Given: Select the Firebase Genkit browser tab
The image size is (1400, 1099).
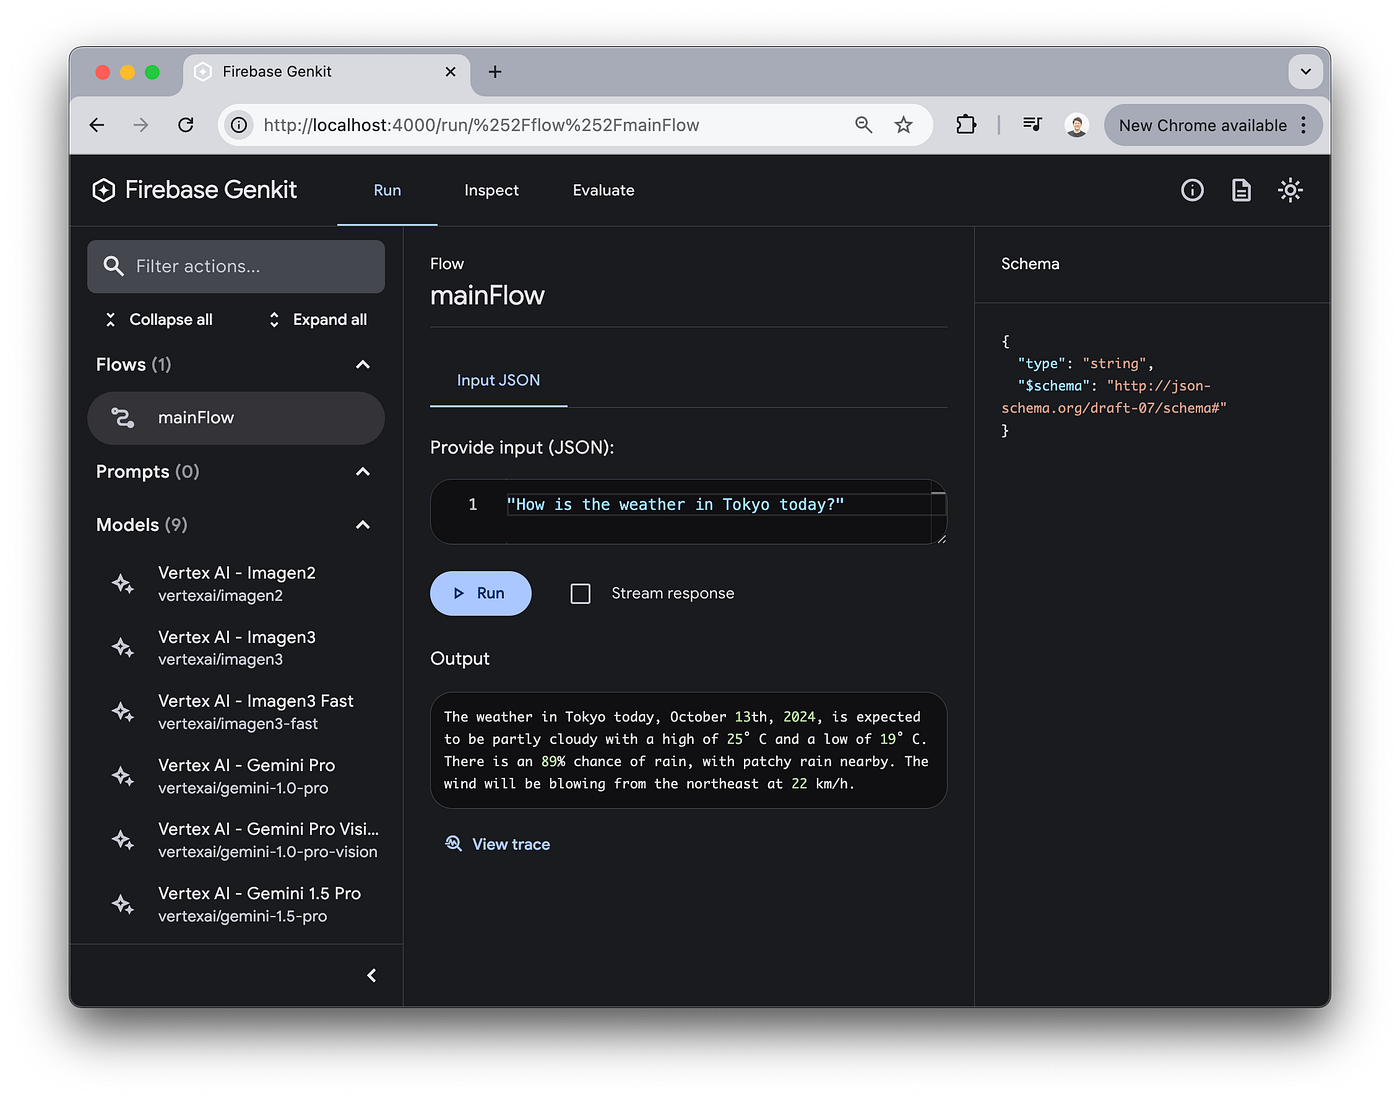Looking at the screenshot, I should (x=326, y=72).
